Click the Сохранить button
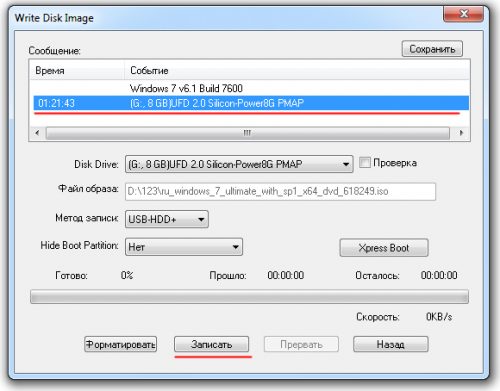500x391 pixels. click(432, 49)
